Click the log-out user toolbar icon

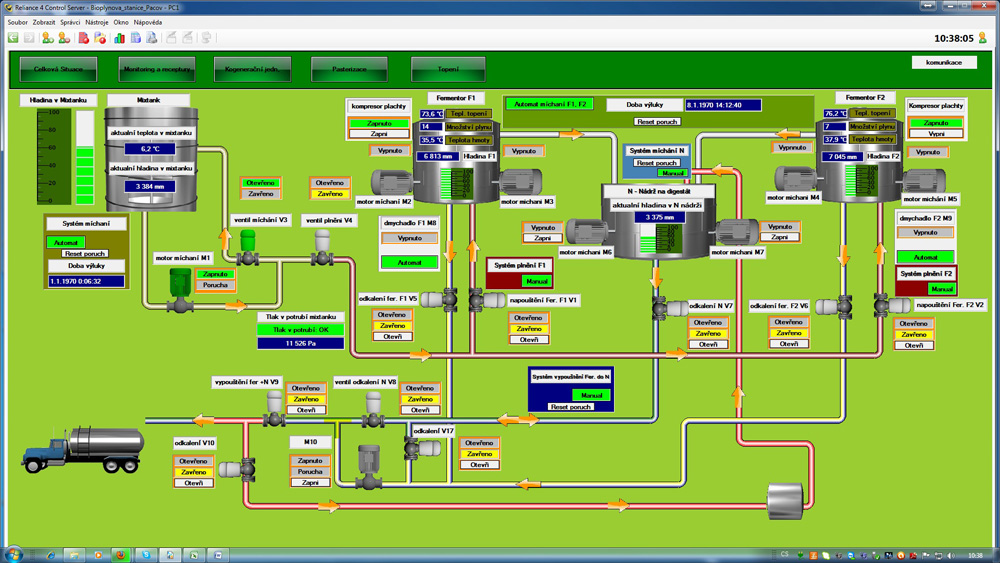pos(64,38)
